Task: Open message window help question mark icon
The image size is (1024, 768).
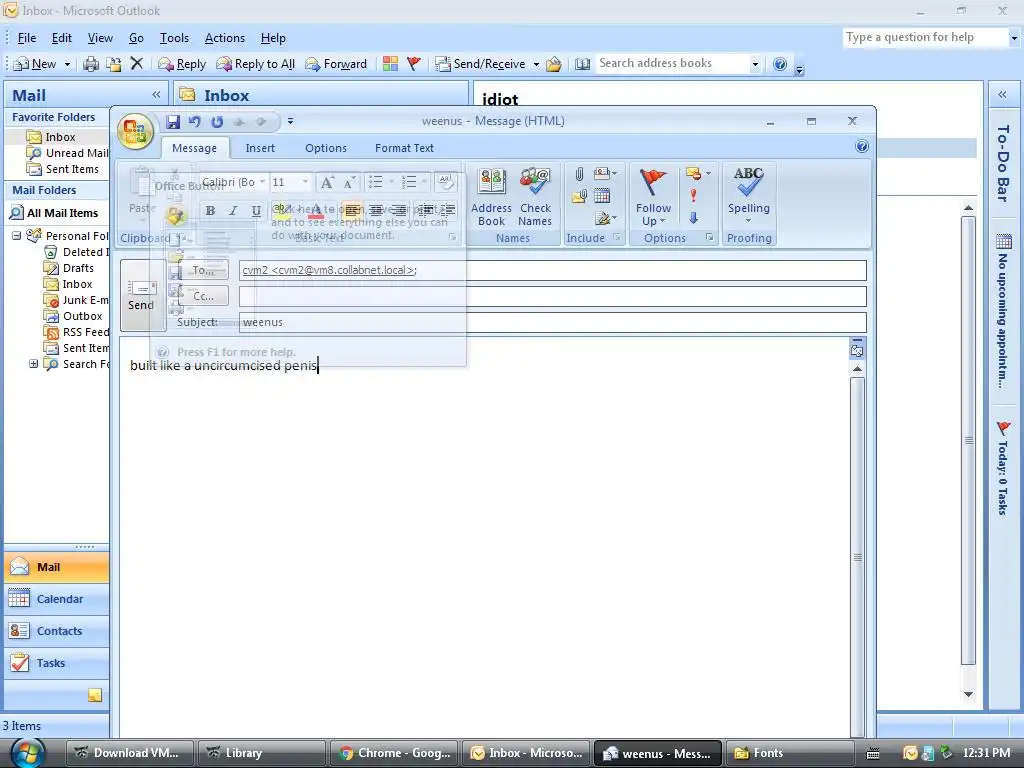Action: [862, 146]
